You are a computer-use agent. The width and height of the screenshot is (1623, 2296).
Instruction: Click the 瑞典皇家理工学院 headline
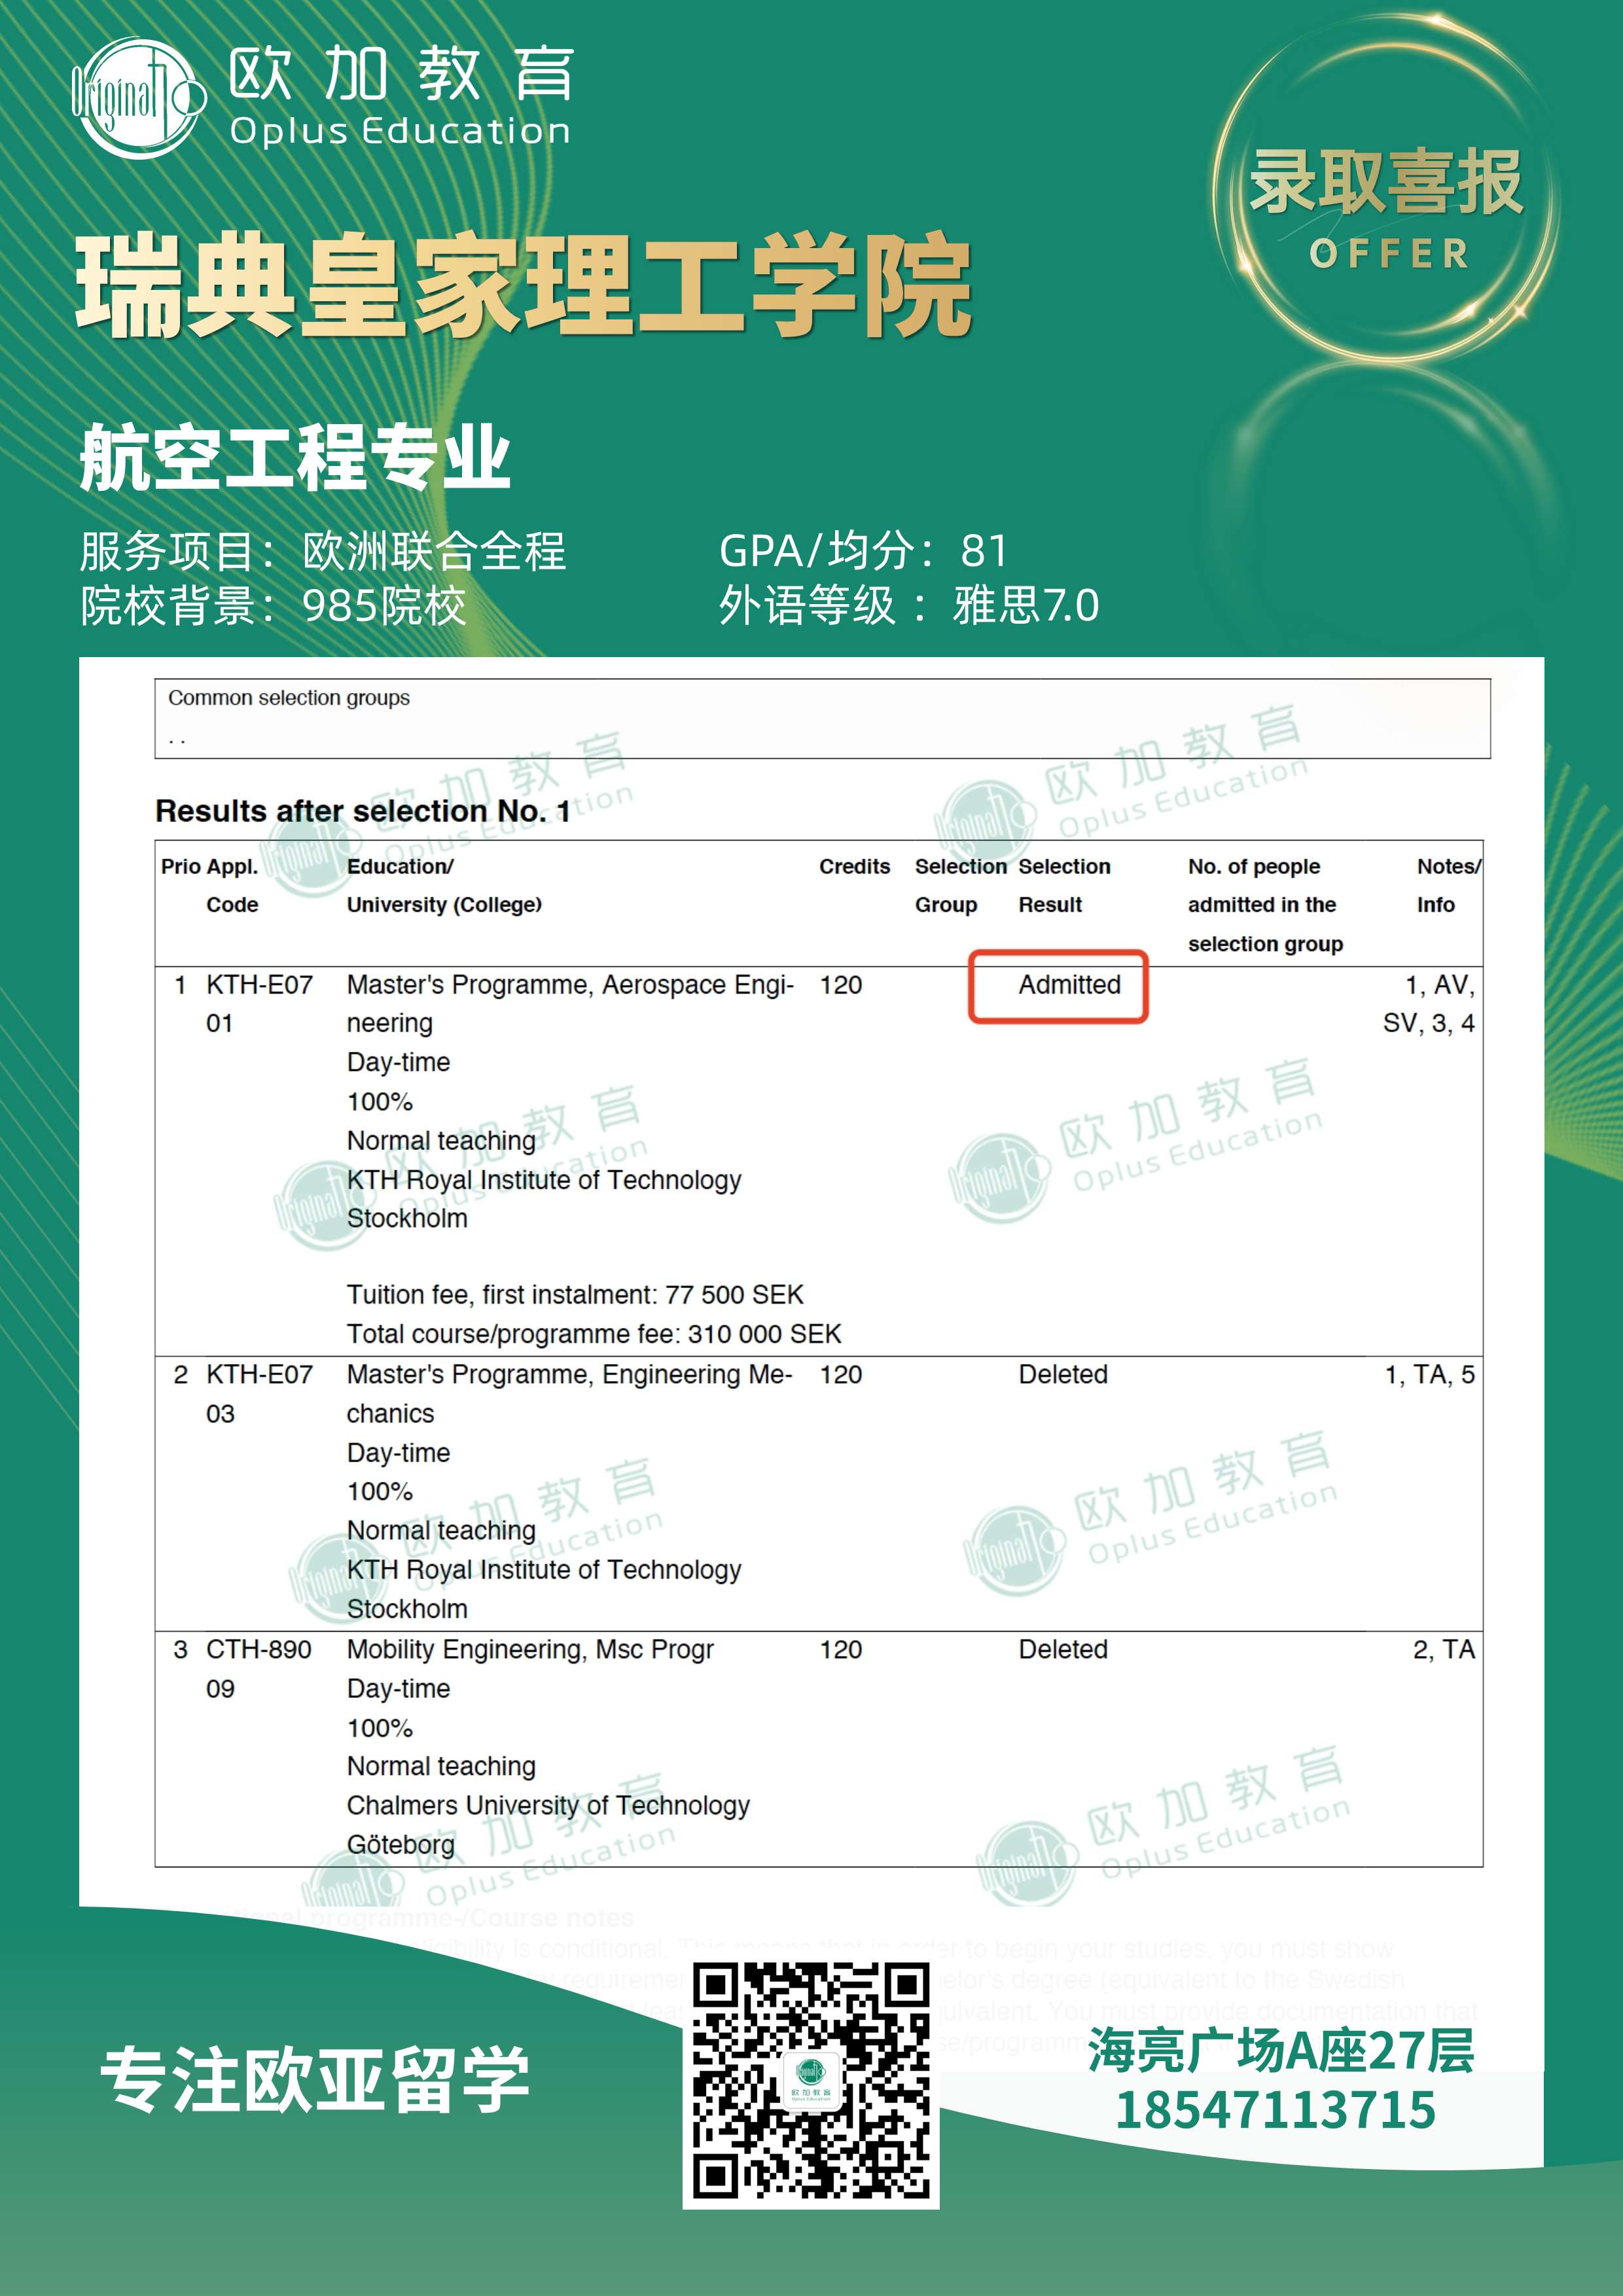point(524,287)
